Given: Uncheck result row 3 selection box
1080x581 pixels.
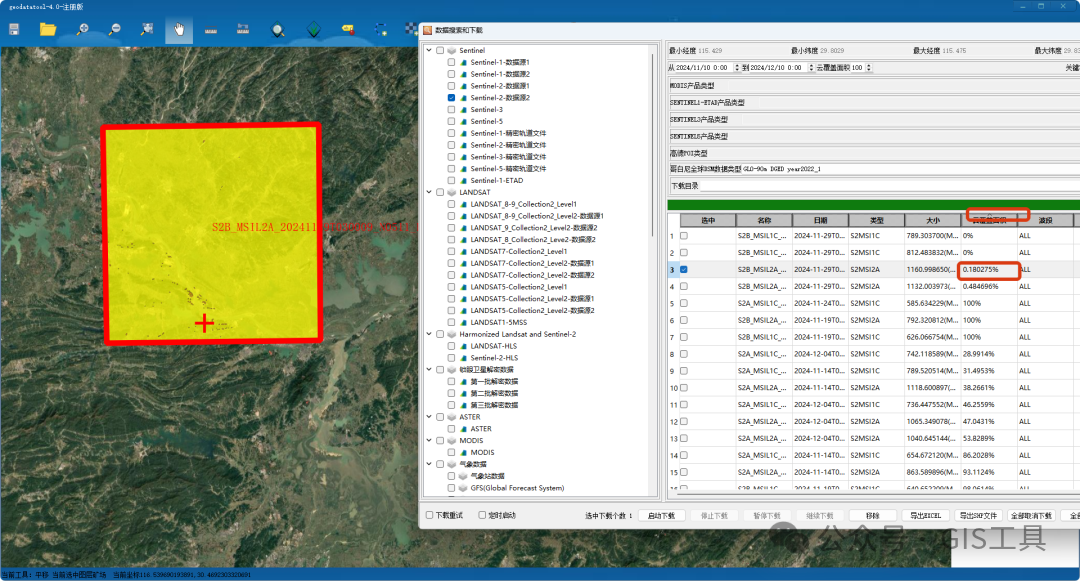Looking at the screenshot, I should (x=684, y=269).
